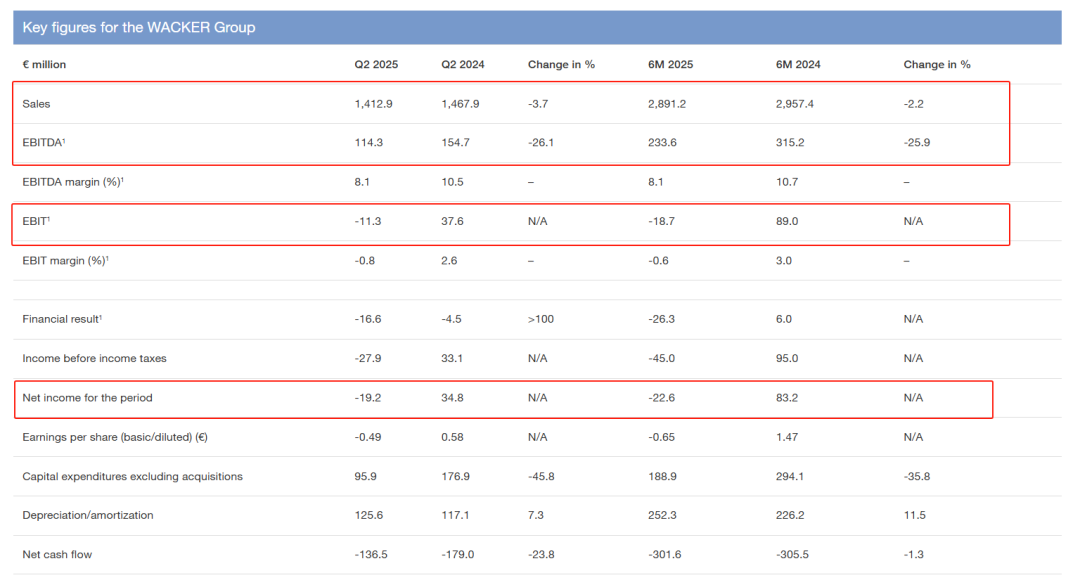
Task: Click the 'Key figures for the WACKER Group' title
Action: pos(138,28)
